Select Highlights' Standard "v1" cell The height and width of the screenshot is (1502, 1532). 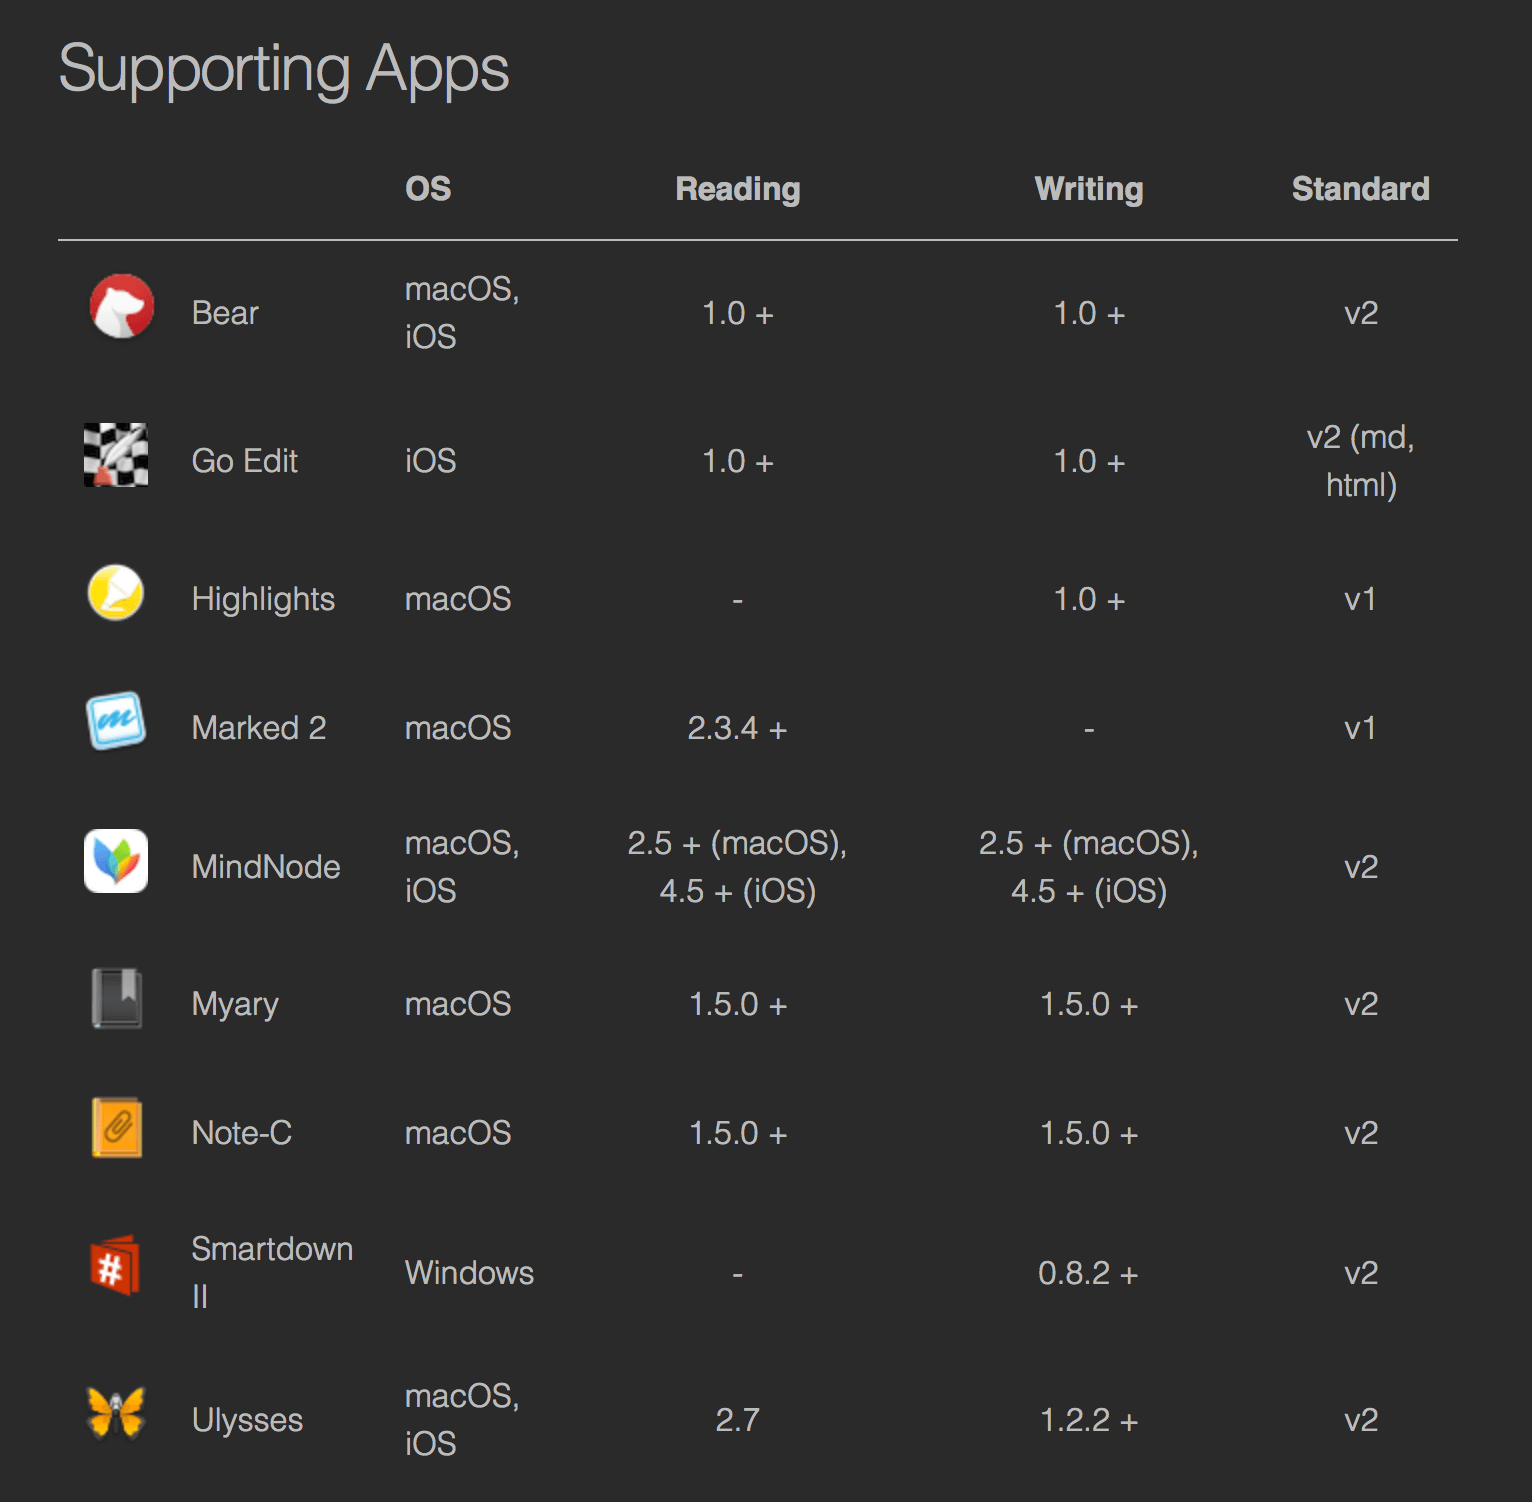click(x=1361, y=600)
